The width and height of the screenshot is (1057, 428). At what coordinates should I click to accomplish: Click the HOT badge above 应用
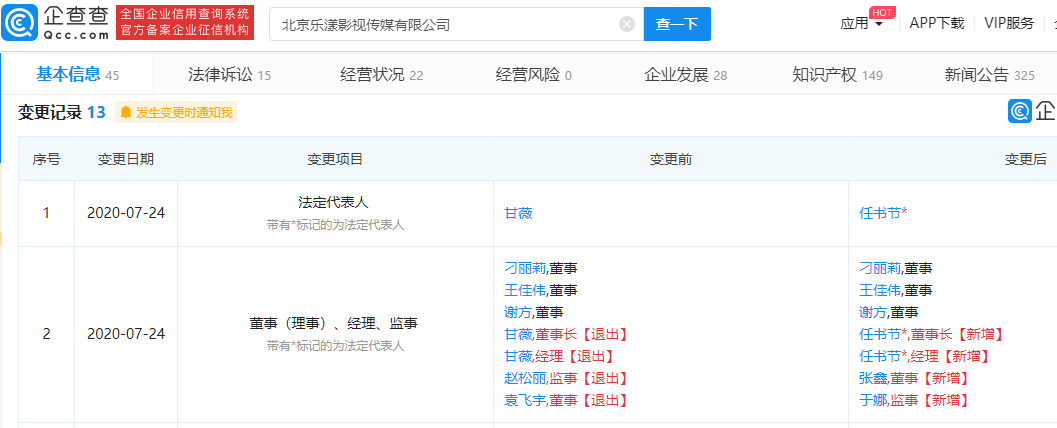882,11
